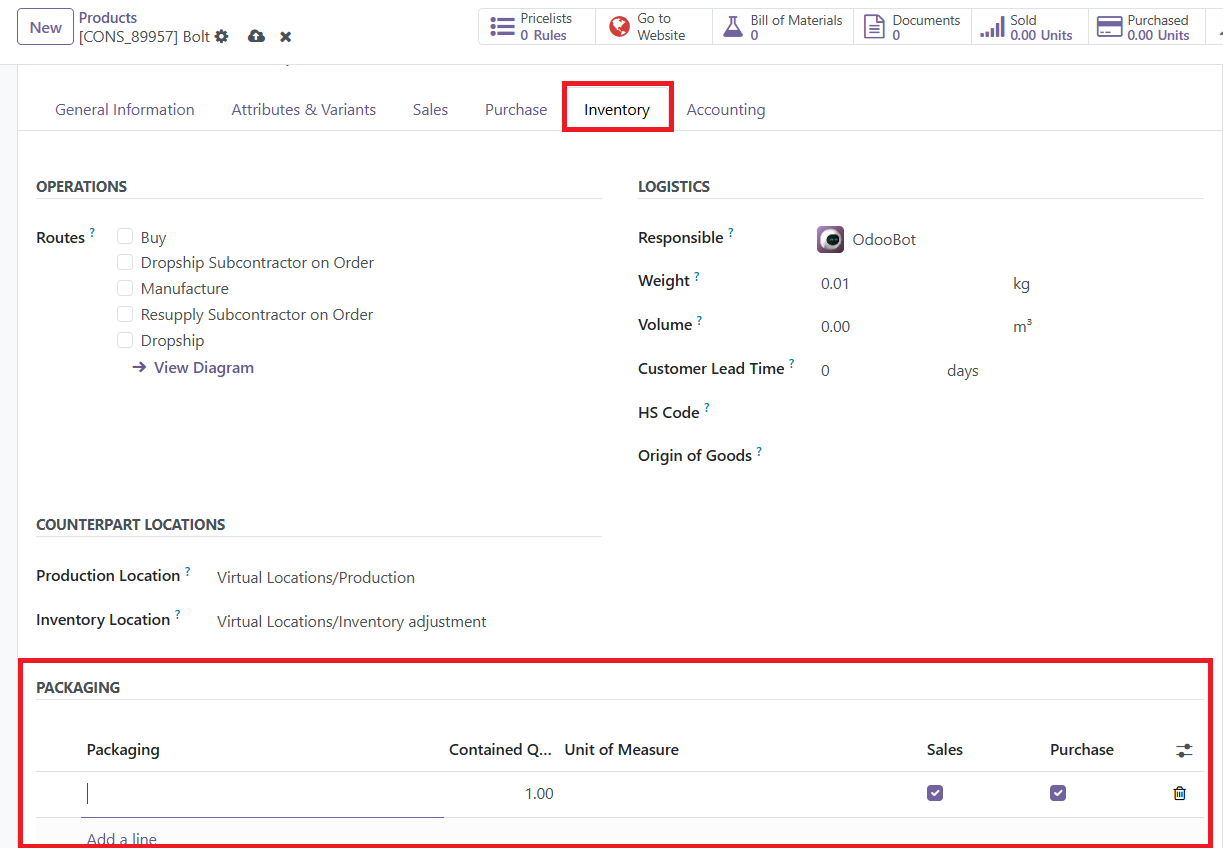Save manually with the cloud upload icon
Viewport: 1223px width, 848px height.
(x=257, y=36)
